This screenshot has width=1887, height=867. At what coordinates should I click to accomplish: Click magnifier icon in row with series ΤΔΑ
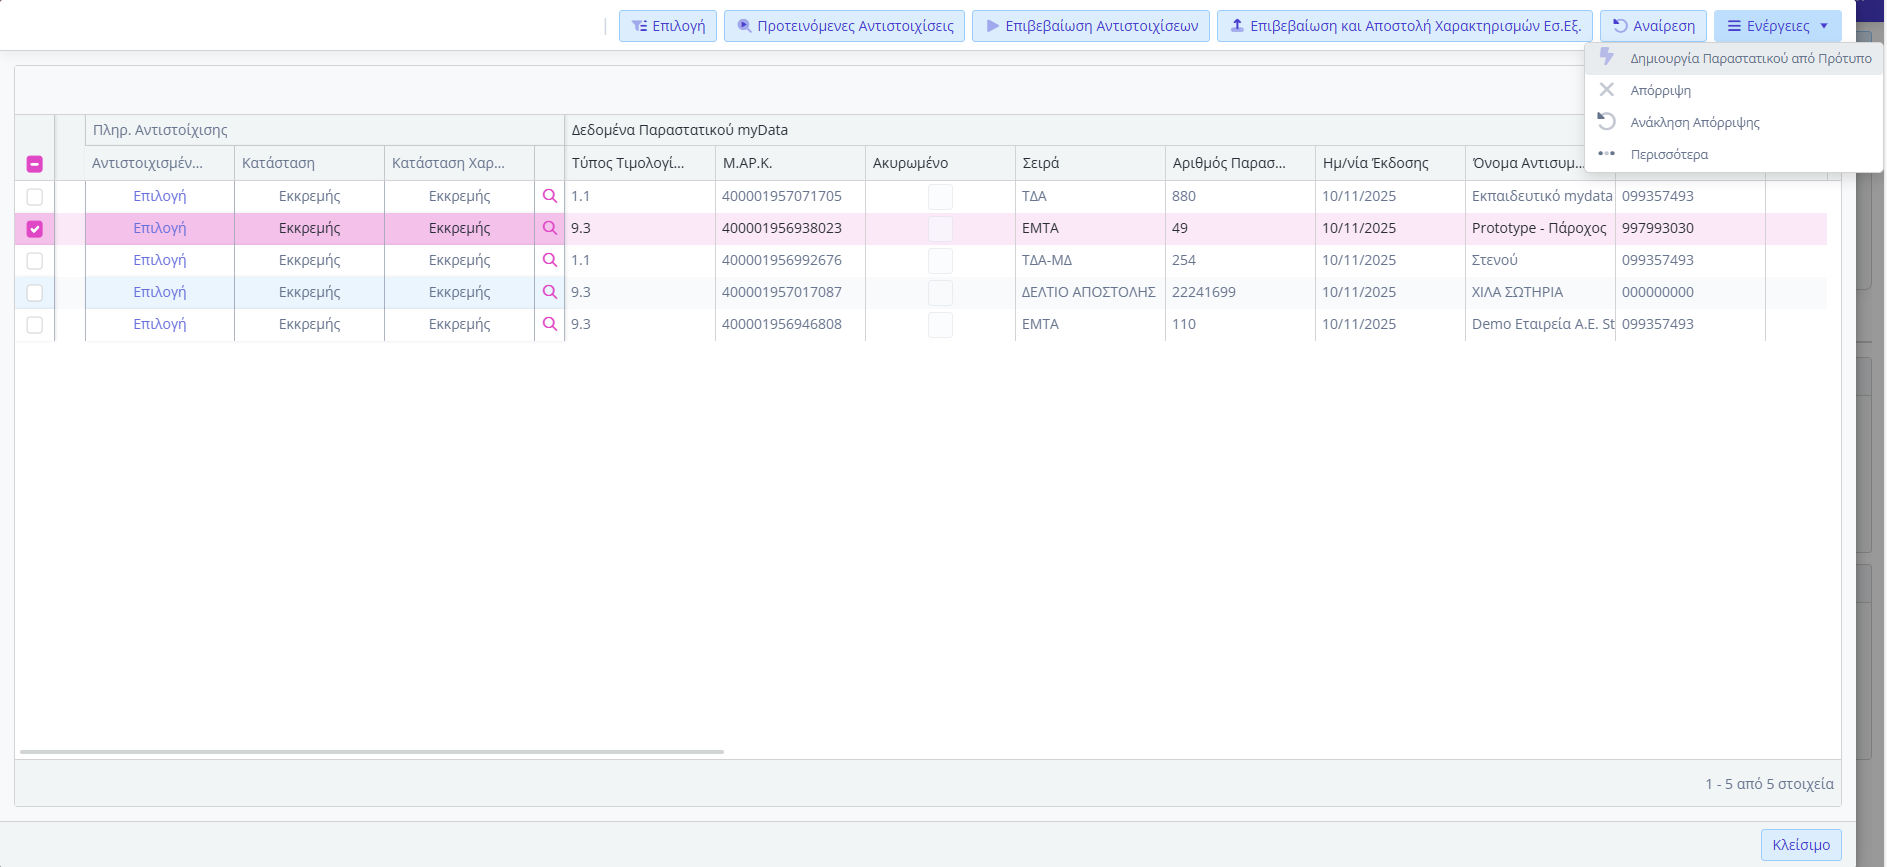click(549, 196)
